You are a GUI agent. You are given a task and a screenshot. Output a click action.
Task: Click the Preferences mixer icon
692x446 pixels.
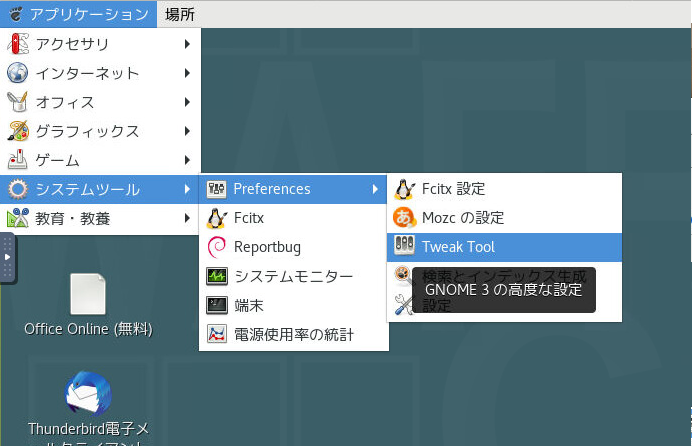(x=217, y=189)
